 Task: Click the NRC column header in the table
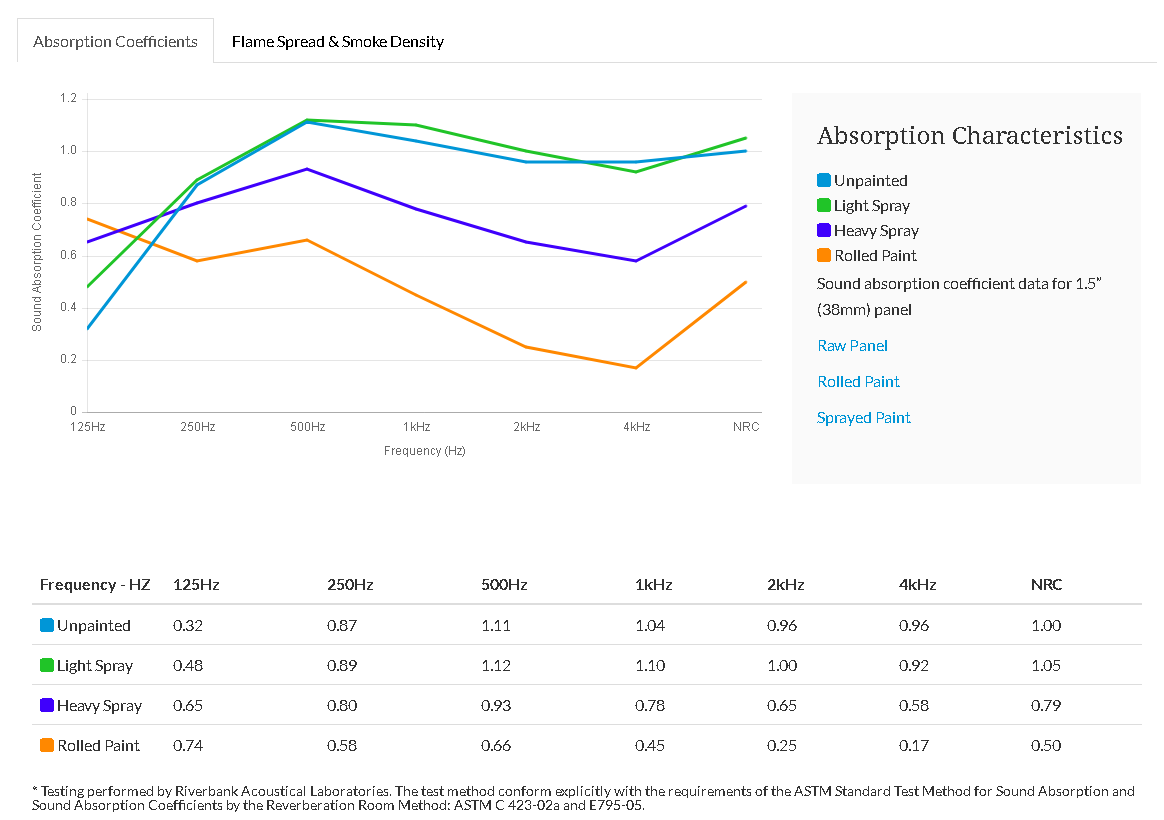click(x=1046, y=585)
